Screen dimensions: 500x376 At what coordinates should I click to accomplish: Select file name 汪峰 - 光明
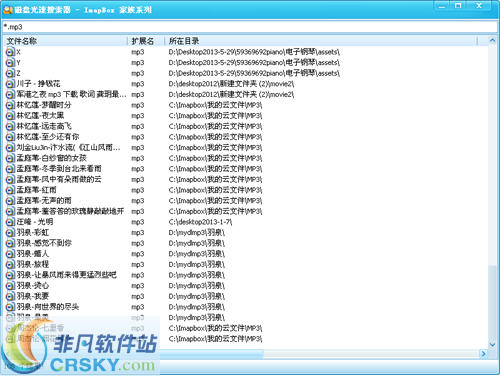35,222
